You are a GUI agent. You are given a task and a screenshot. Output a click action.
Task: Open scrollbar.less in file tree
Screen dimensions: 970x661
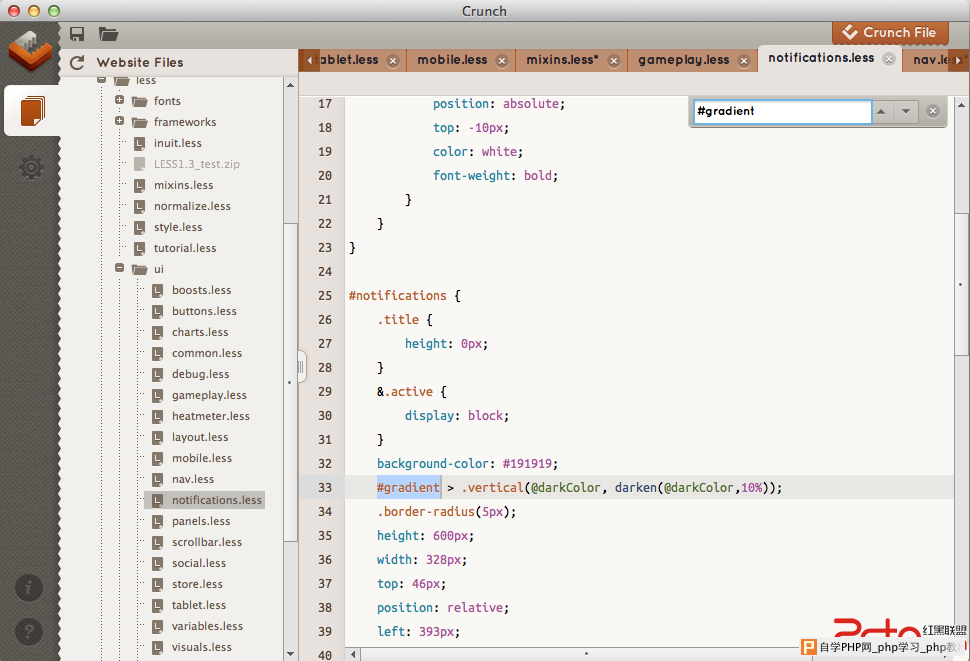click(x=207, y=543)
